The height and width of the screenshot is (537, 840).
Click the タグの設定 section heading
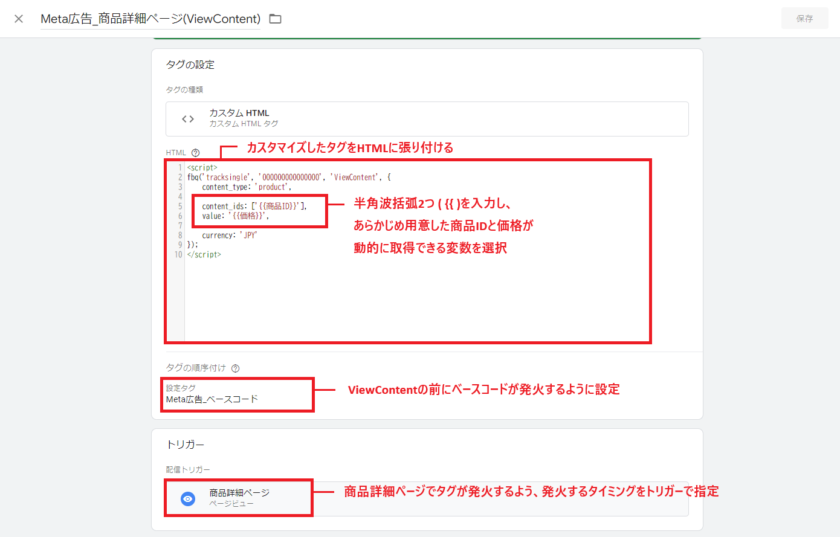190,65
